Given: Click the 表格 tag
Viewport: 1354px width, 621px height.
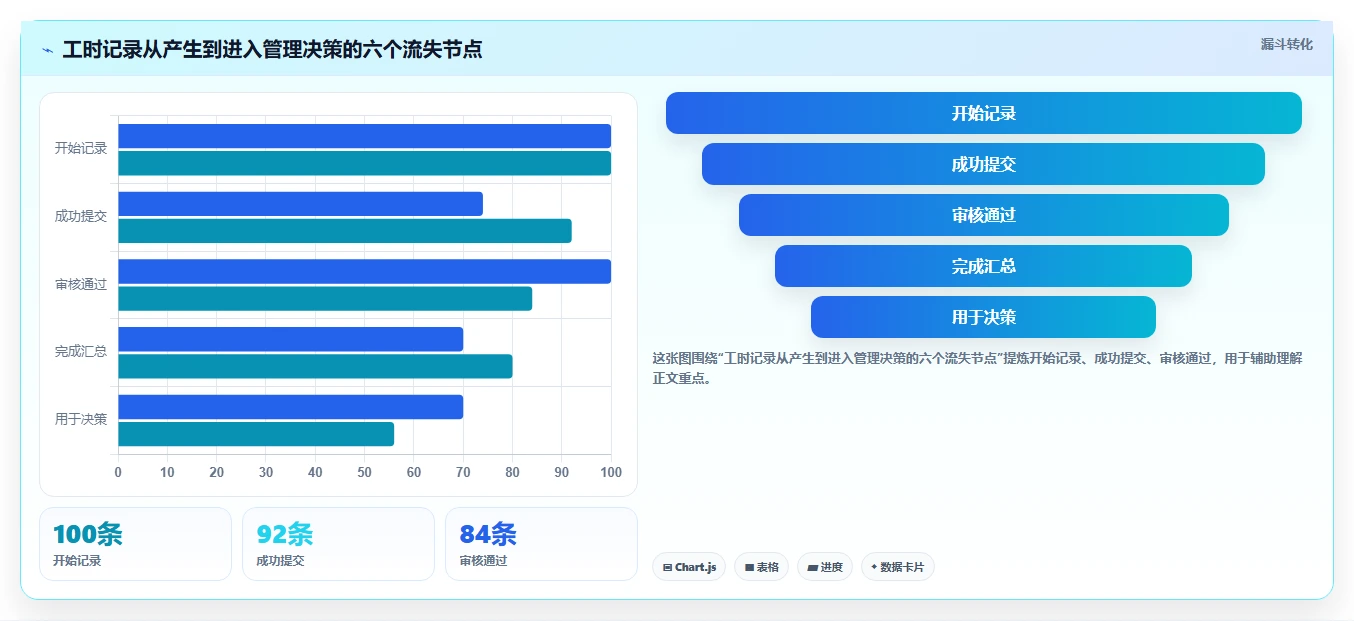Looking at the screenshot, I should (761, 567).
